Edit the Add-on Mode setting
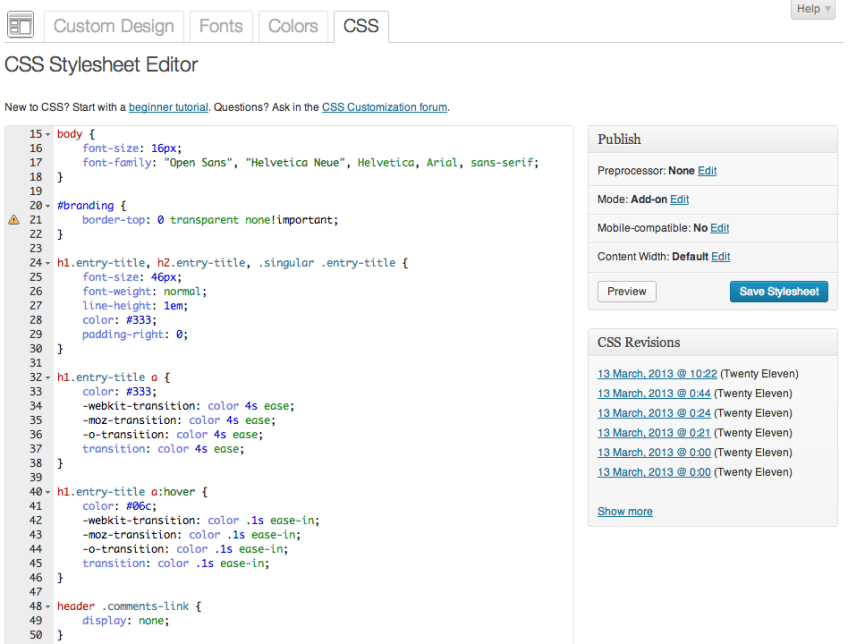 679,199
